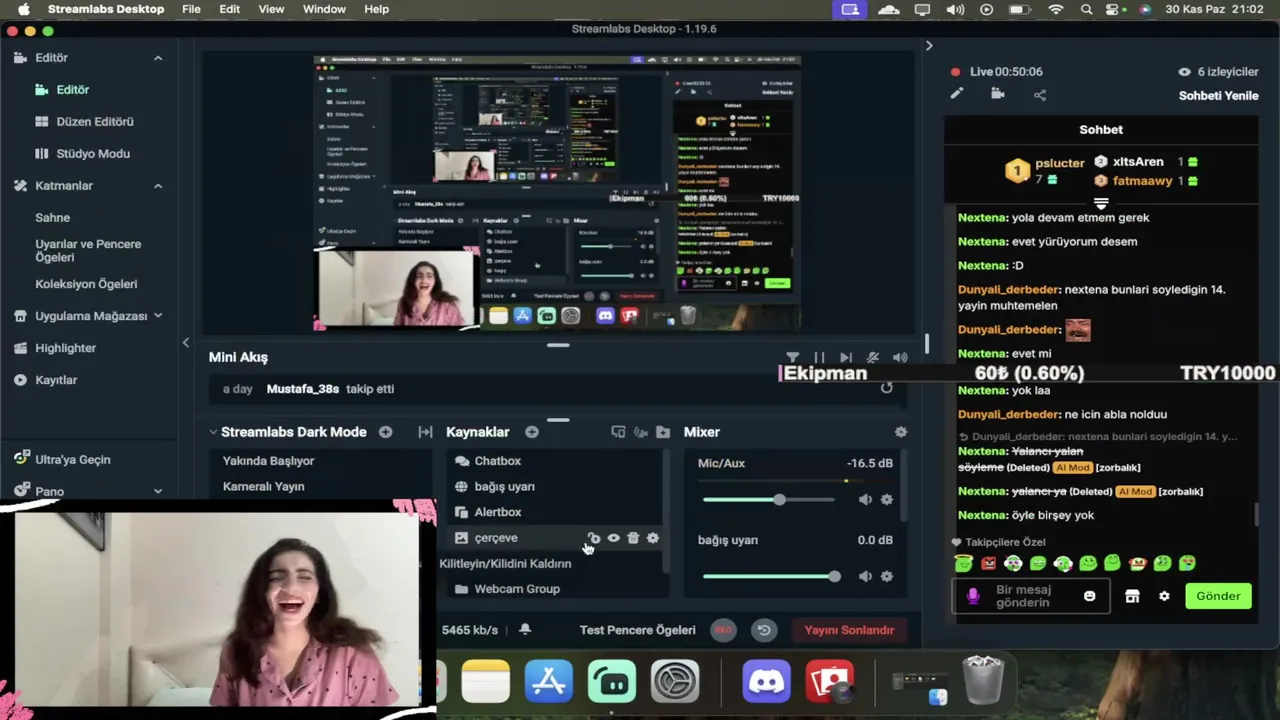The width and height of the screenshot is (1280, 720).
Task: Select the Chatbox source
Action: (497, 461)
